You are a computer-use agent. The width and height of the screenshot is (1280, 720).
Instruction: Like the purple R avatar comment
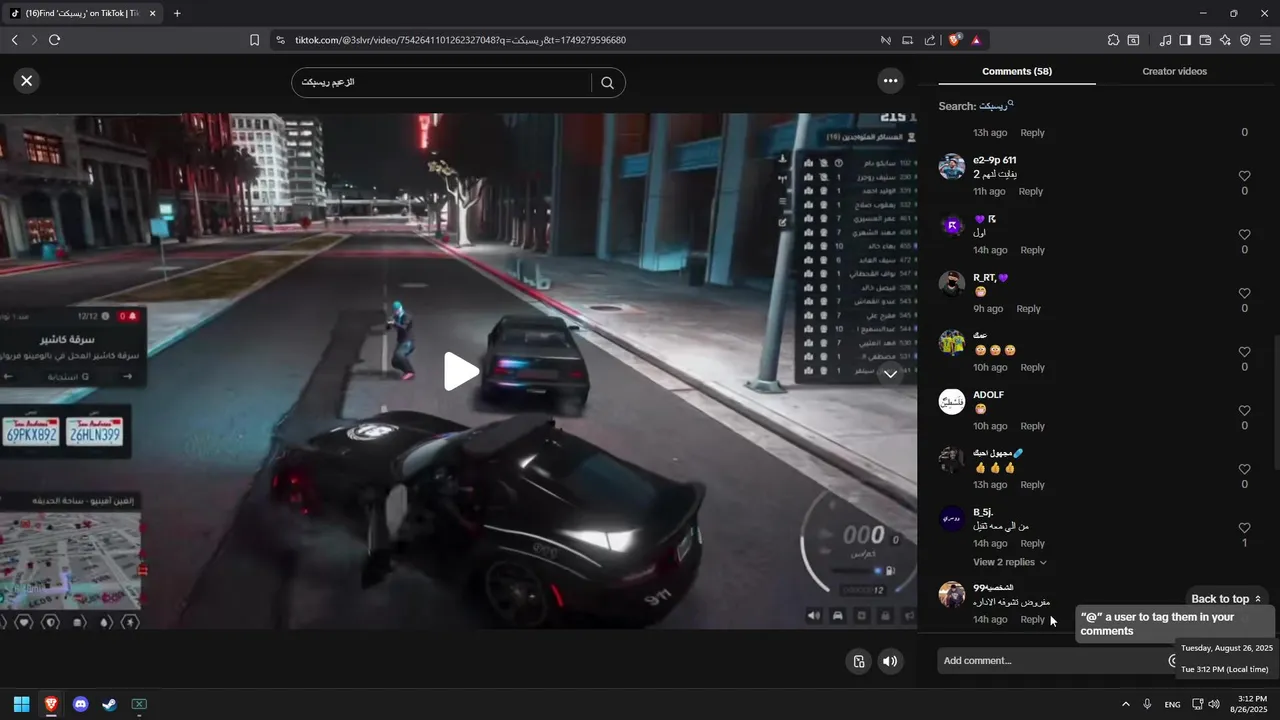click(x=1244, y=235)
